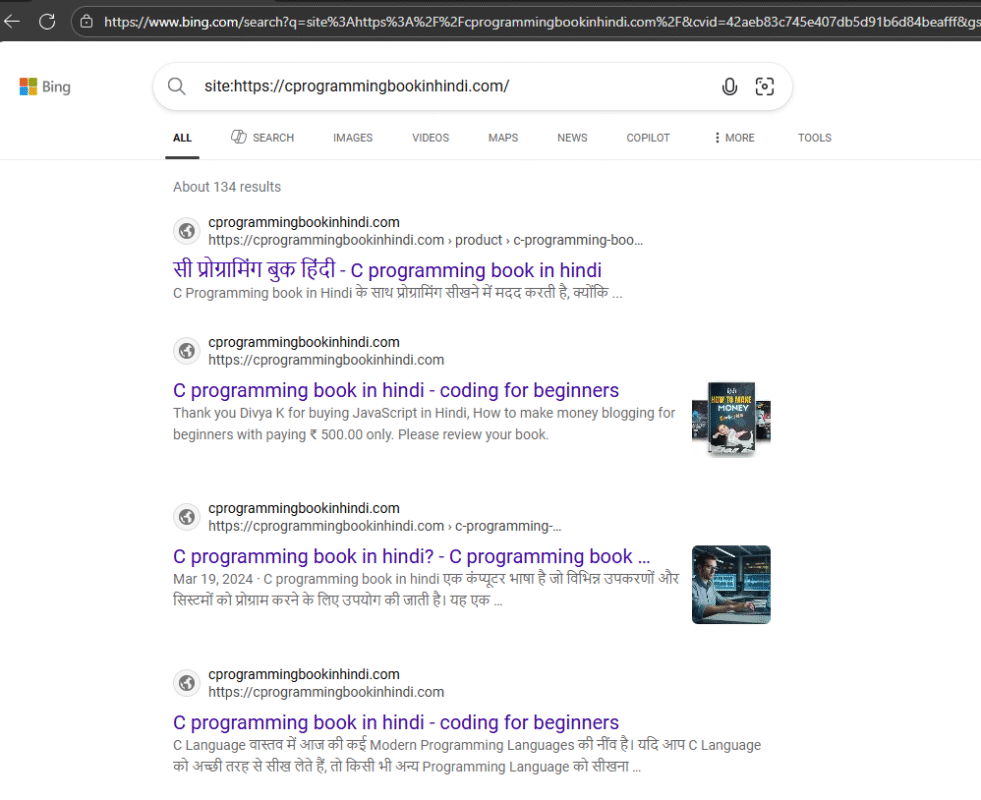Image resolution: width=981 pixels, height=800 pixels.
Task: Click the globe icon next to the second result
Action: coord(186,351)
